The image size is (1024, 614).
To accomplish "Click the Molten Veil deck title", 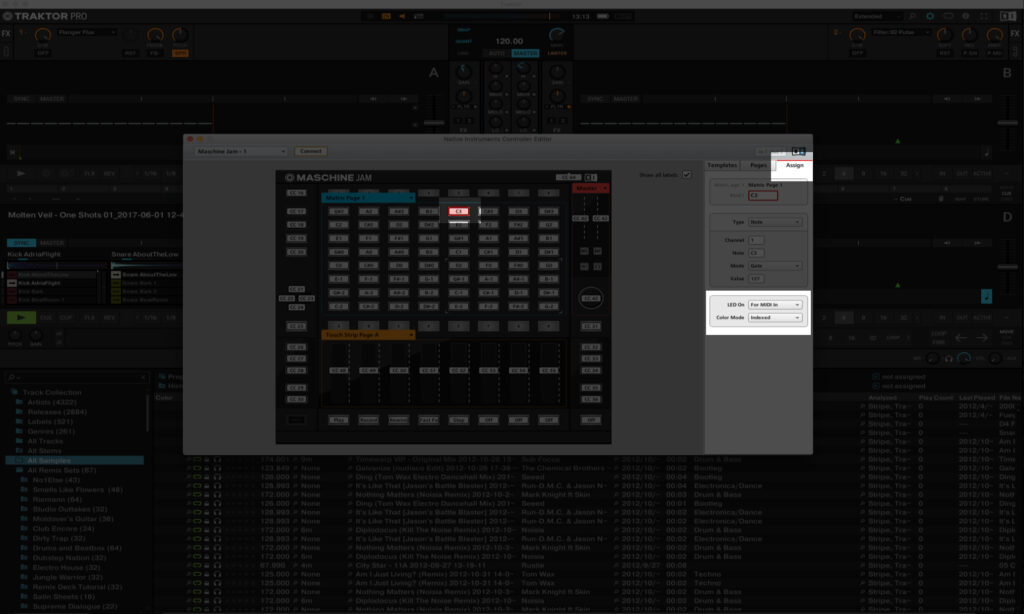I will 95,215.
